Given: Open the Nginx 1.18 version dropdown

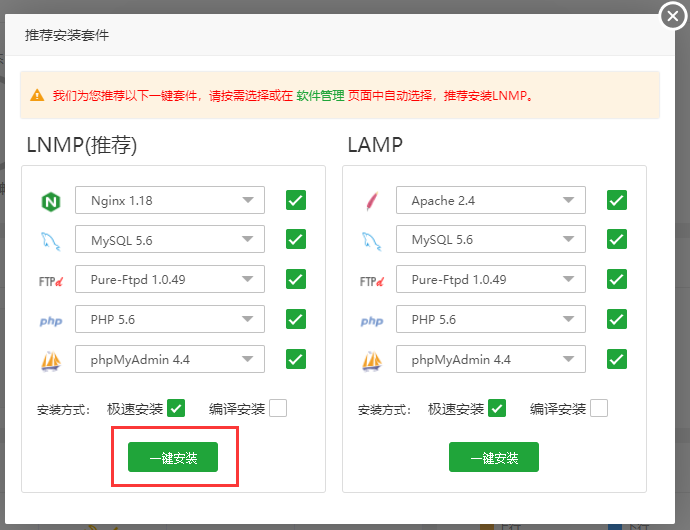Looking at the screenshot, I should click(x=170, y=200).
